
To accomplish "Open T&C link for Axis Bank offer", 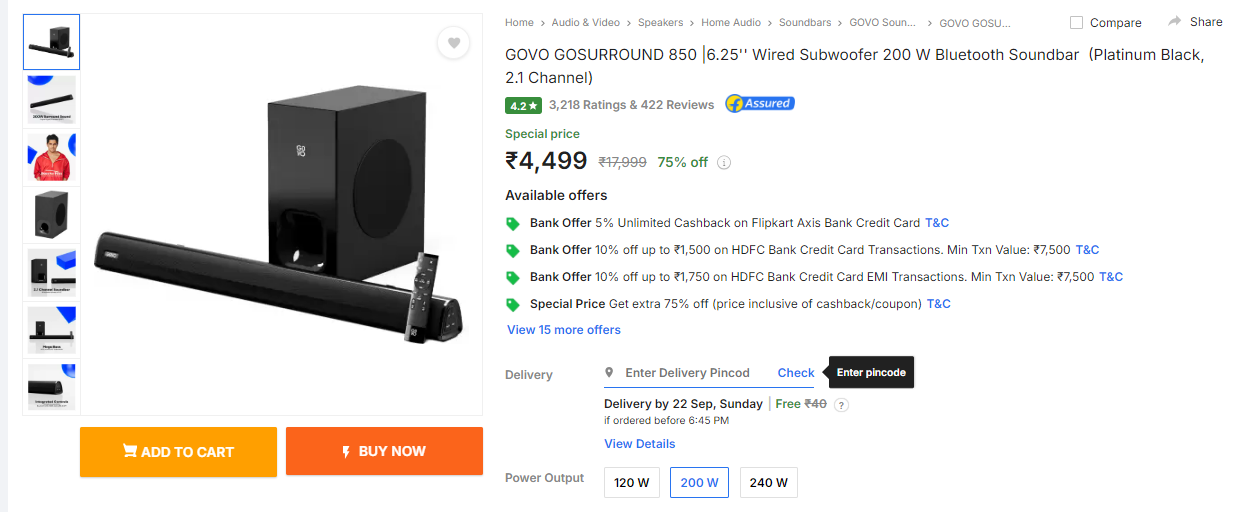I will tap(937, 223).
